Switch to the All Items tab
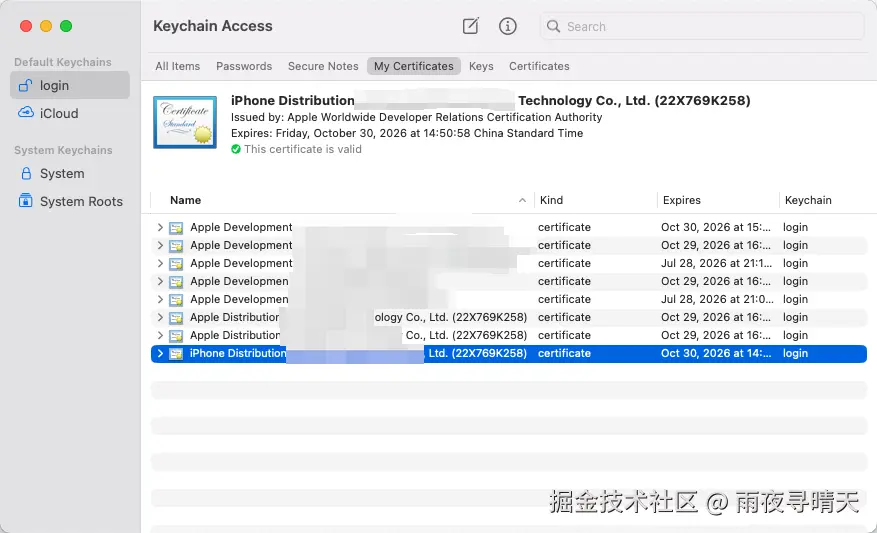 point(177,66)
